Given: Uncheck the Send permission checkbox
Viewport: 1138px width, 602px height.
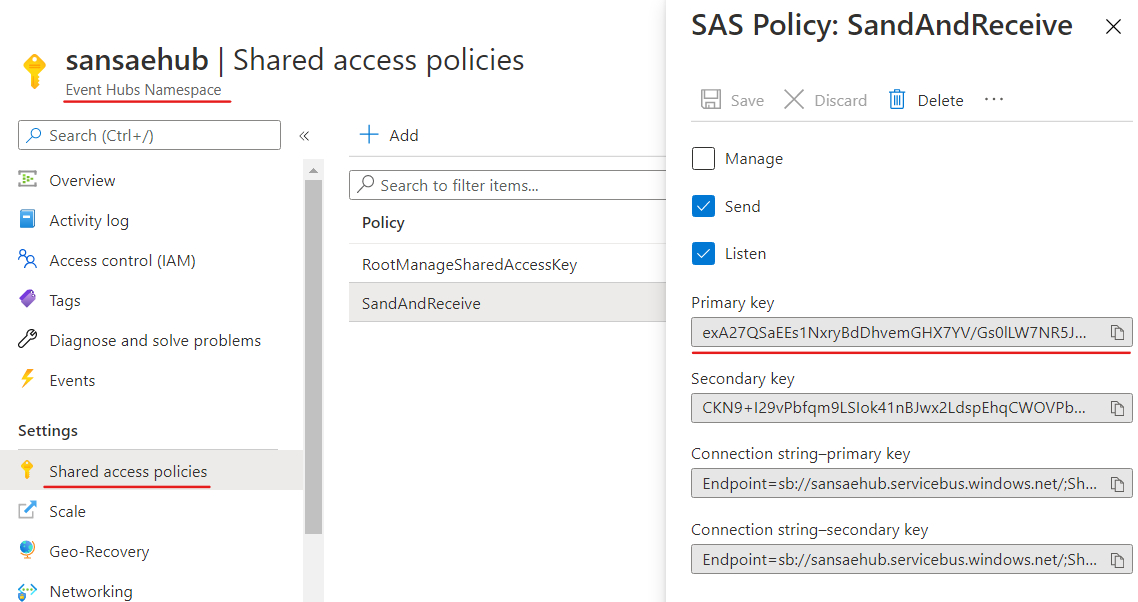Looking at the screenshot, I should (x=704, y=206).
